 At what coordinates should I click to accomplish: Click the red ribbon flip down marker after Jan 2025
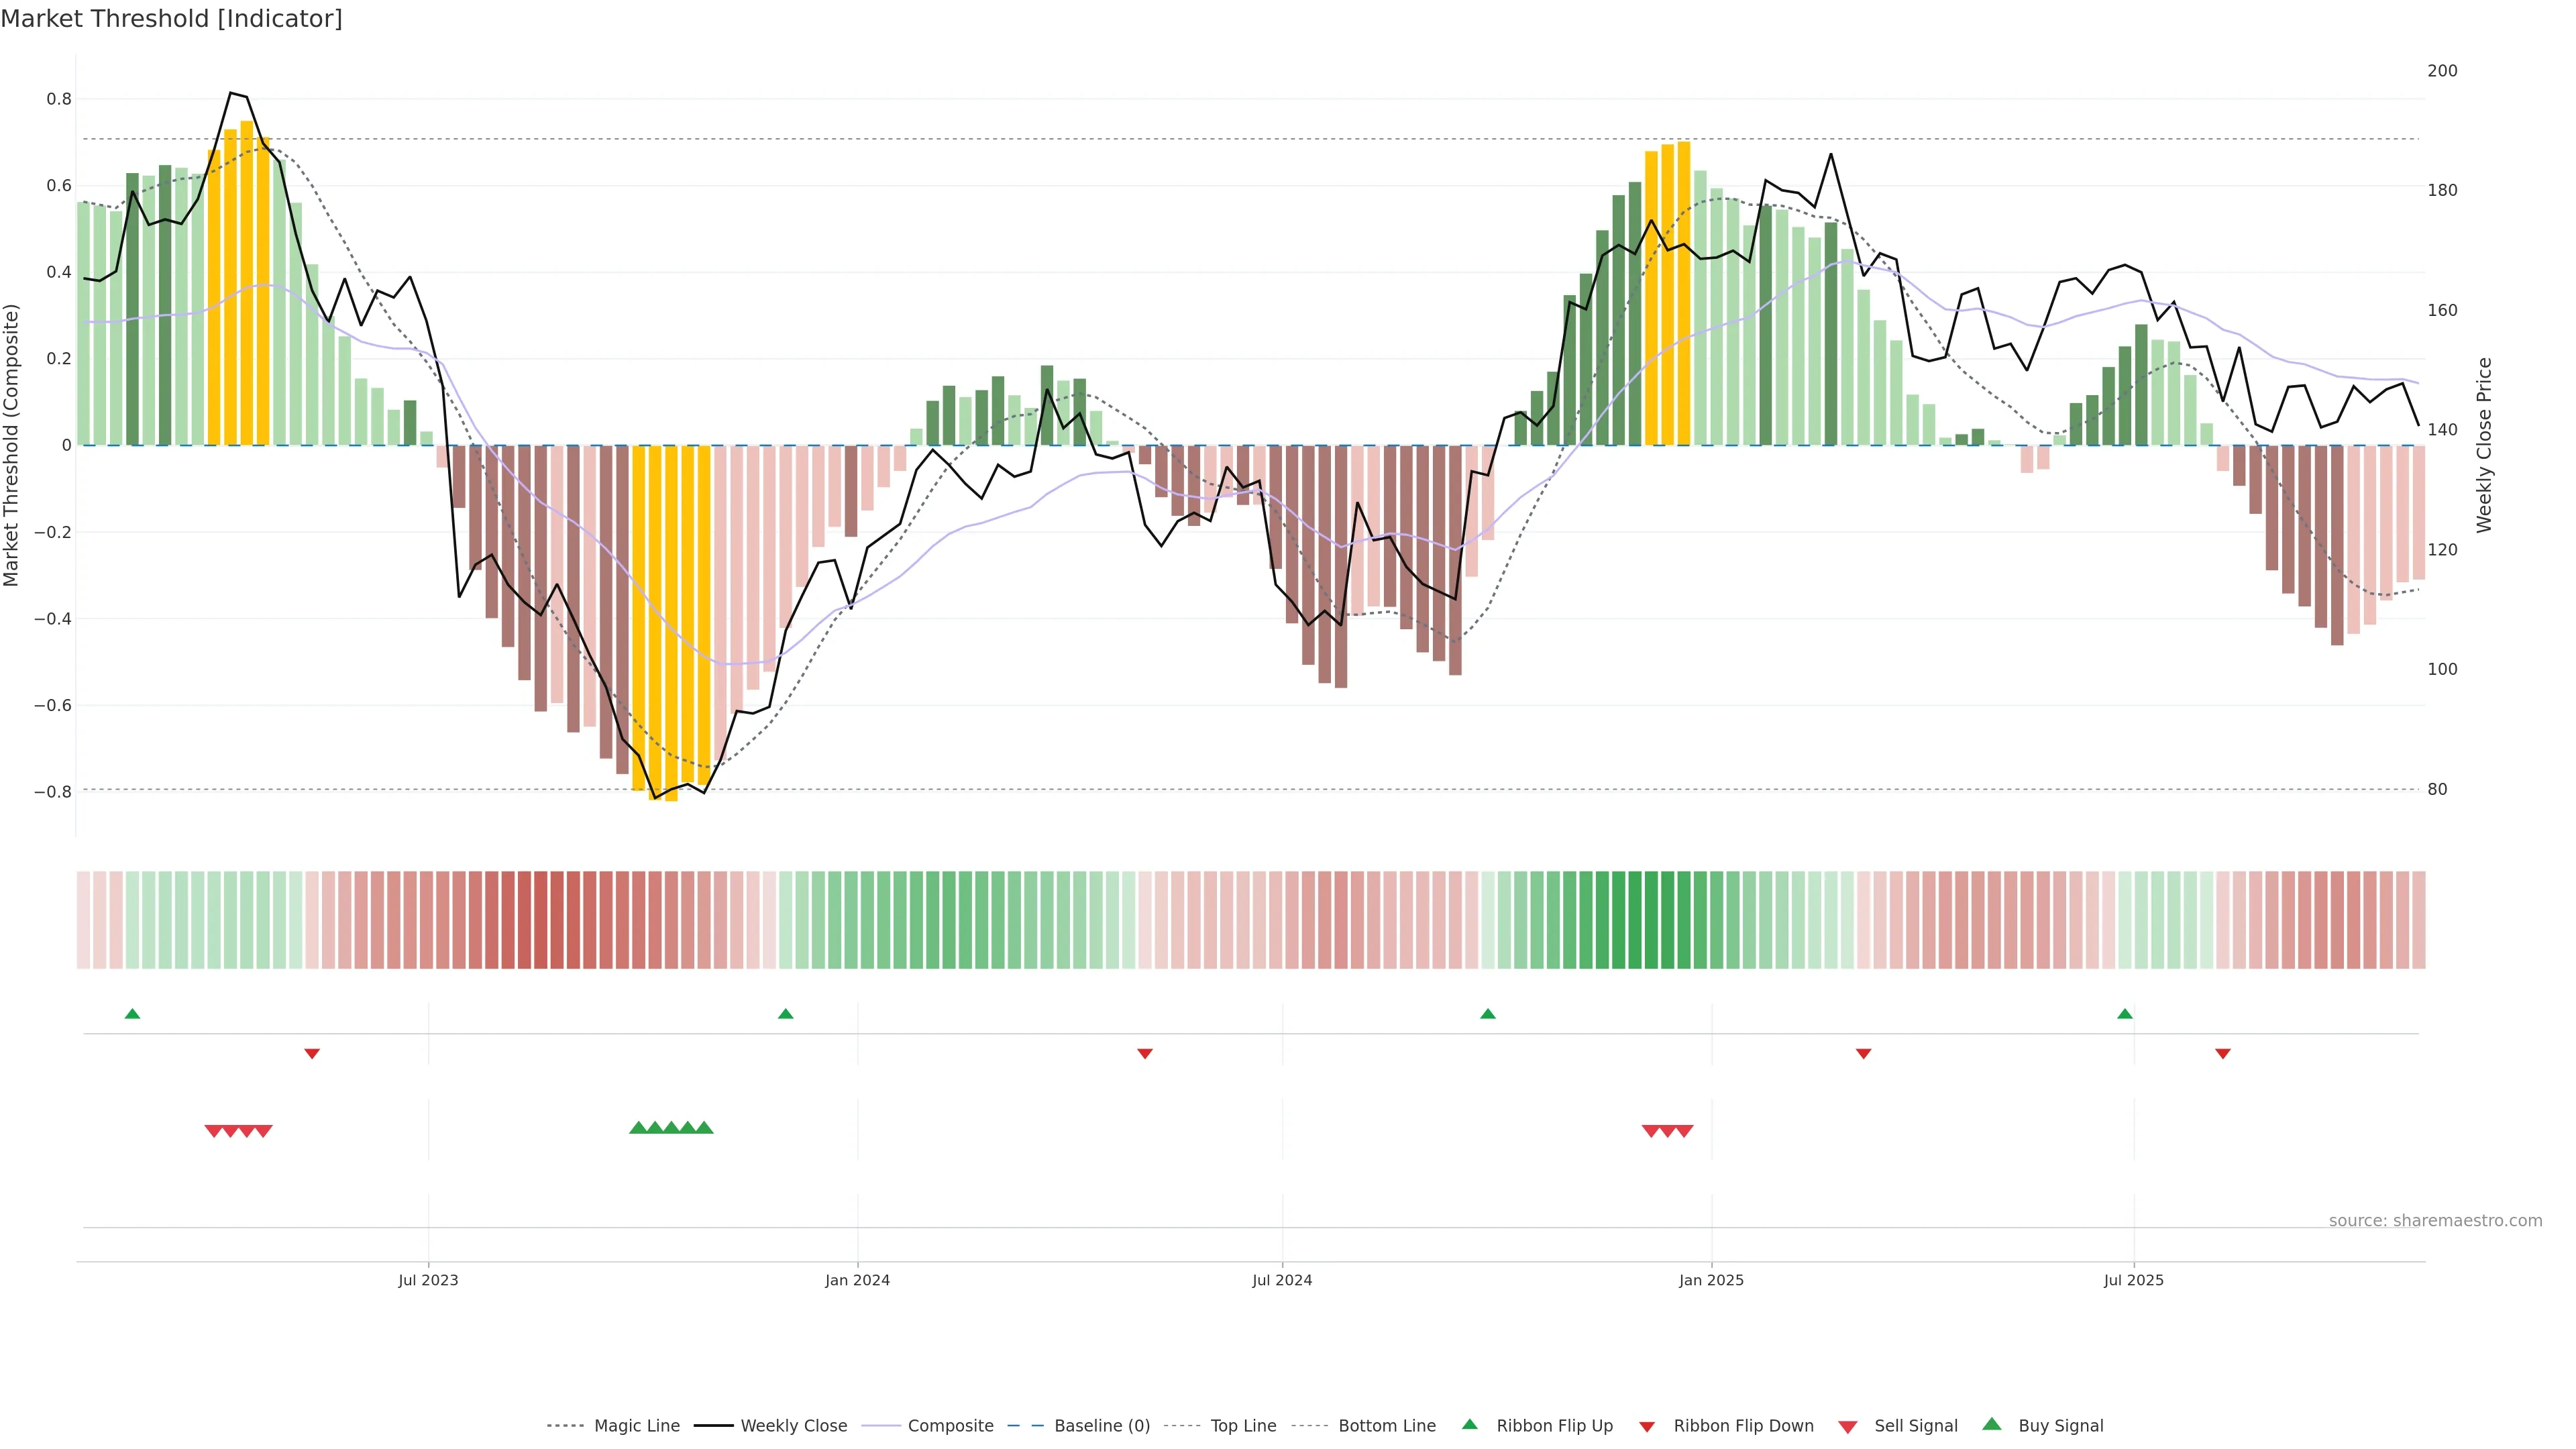1863,1054
